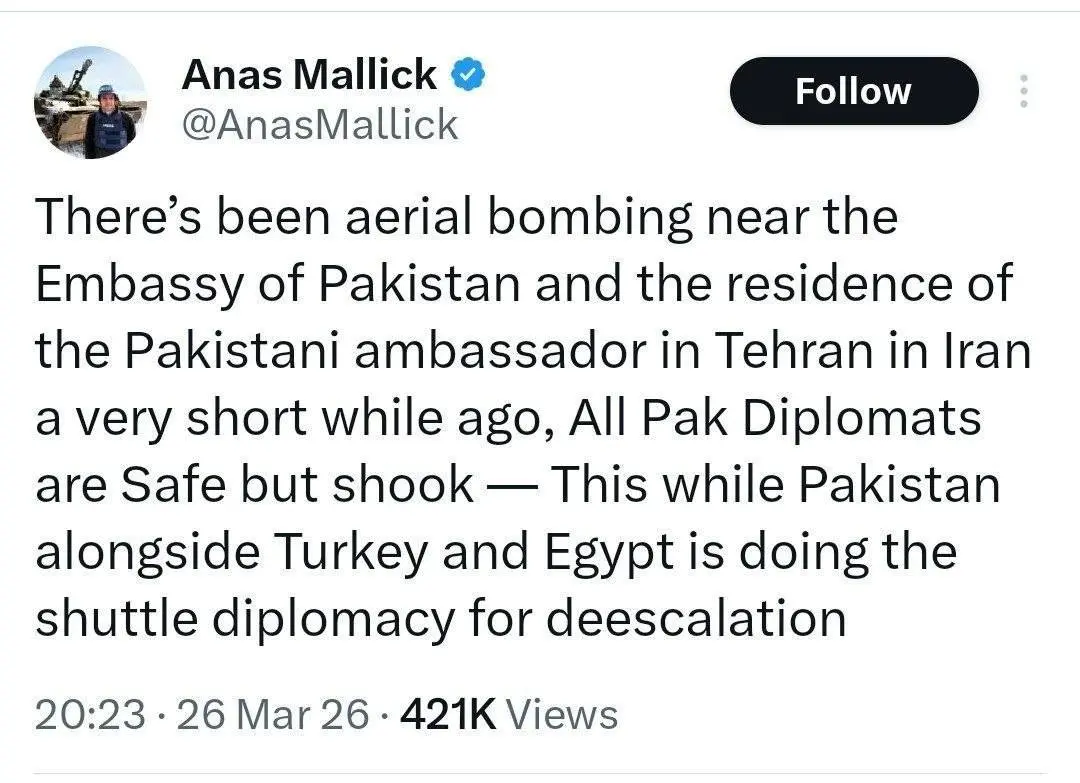This screenshot has height=783, width=1080.
Task: Click the 20:23 post timestamp
Action: click(x=90, y=714)
